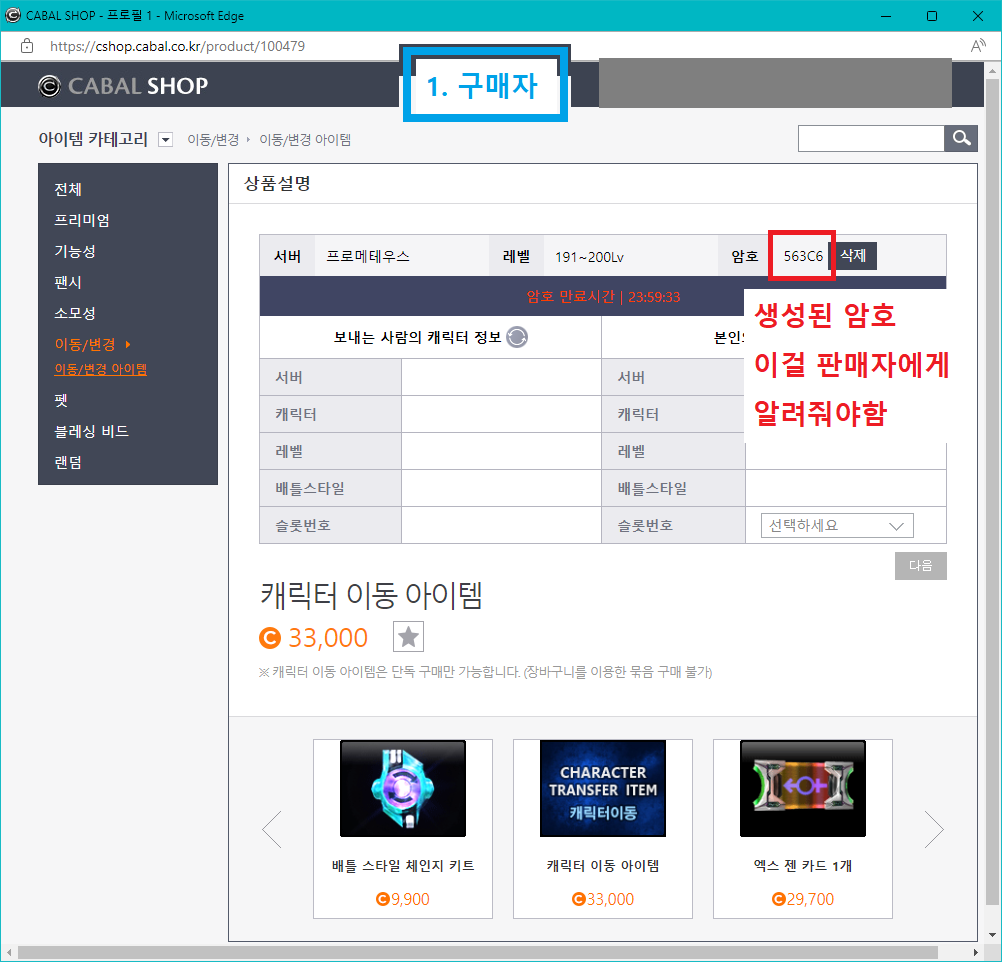Image resolution: width=1007 pixels, height=965 pixels.
Task: Click the 상품설명 heading
Action: (279, 185)
